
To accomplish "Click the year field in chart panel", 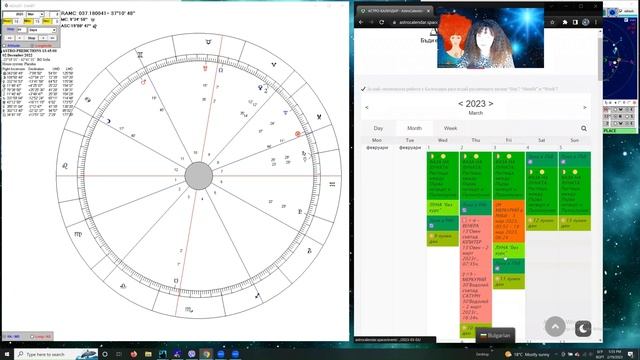I will [14, 14].
